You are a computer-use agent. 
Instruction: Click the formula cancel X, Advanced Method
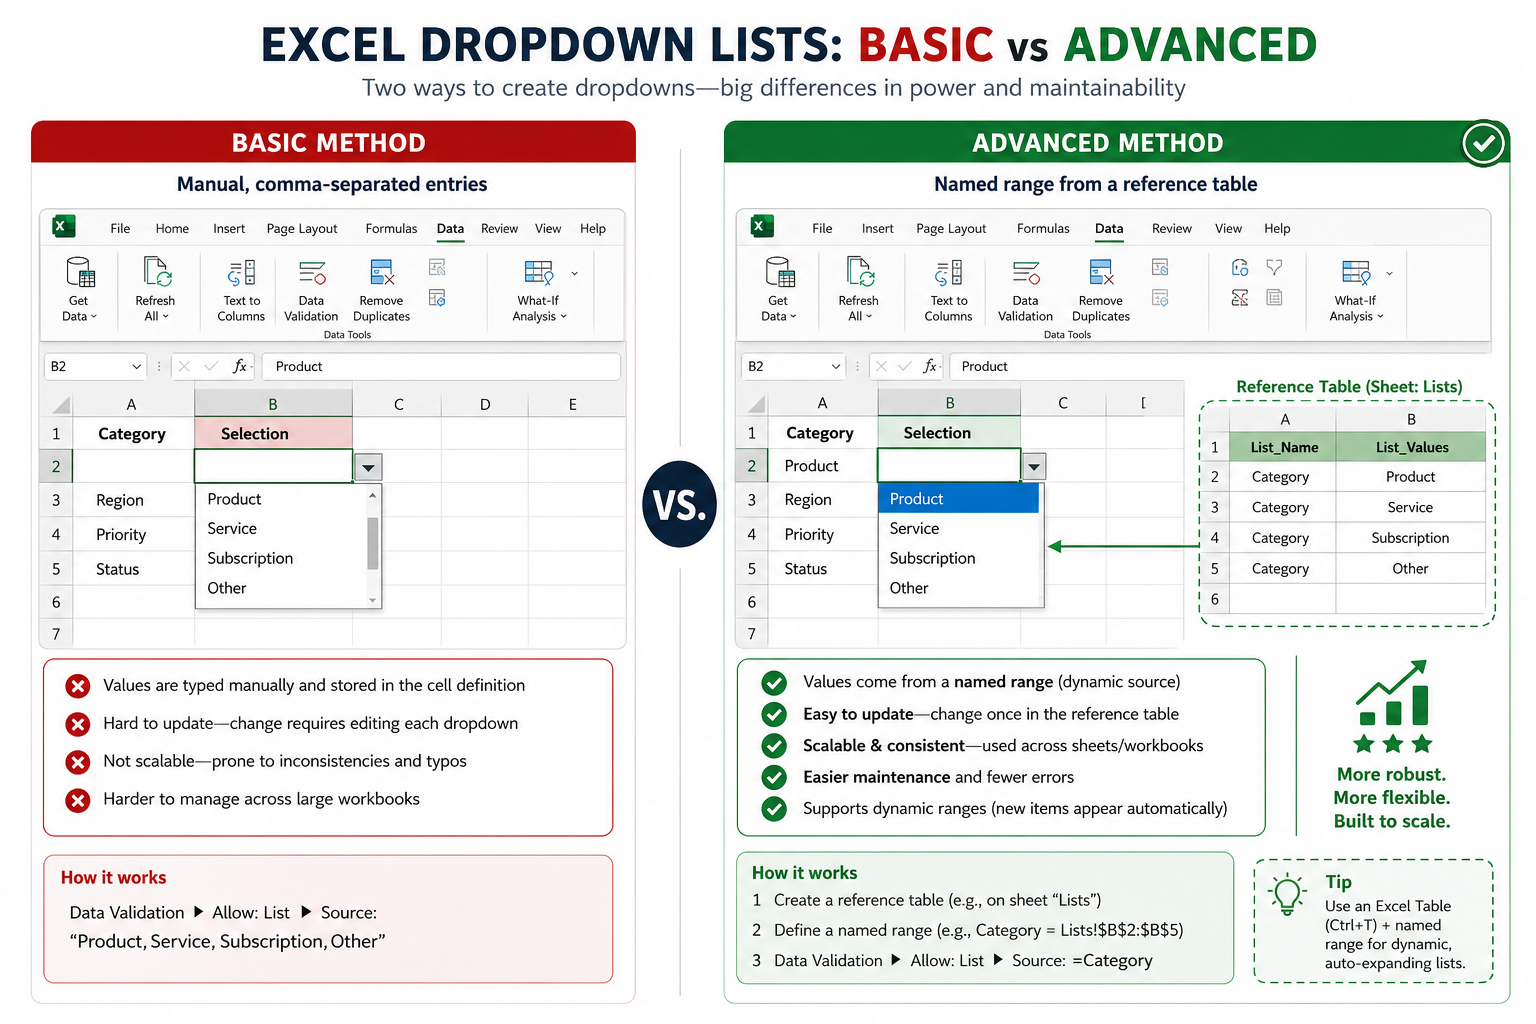click(x=881, y=366)
